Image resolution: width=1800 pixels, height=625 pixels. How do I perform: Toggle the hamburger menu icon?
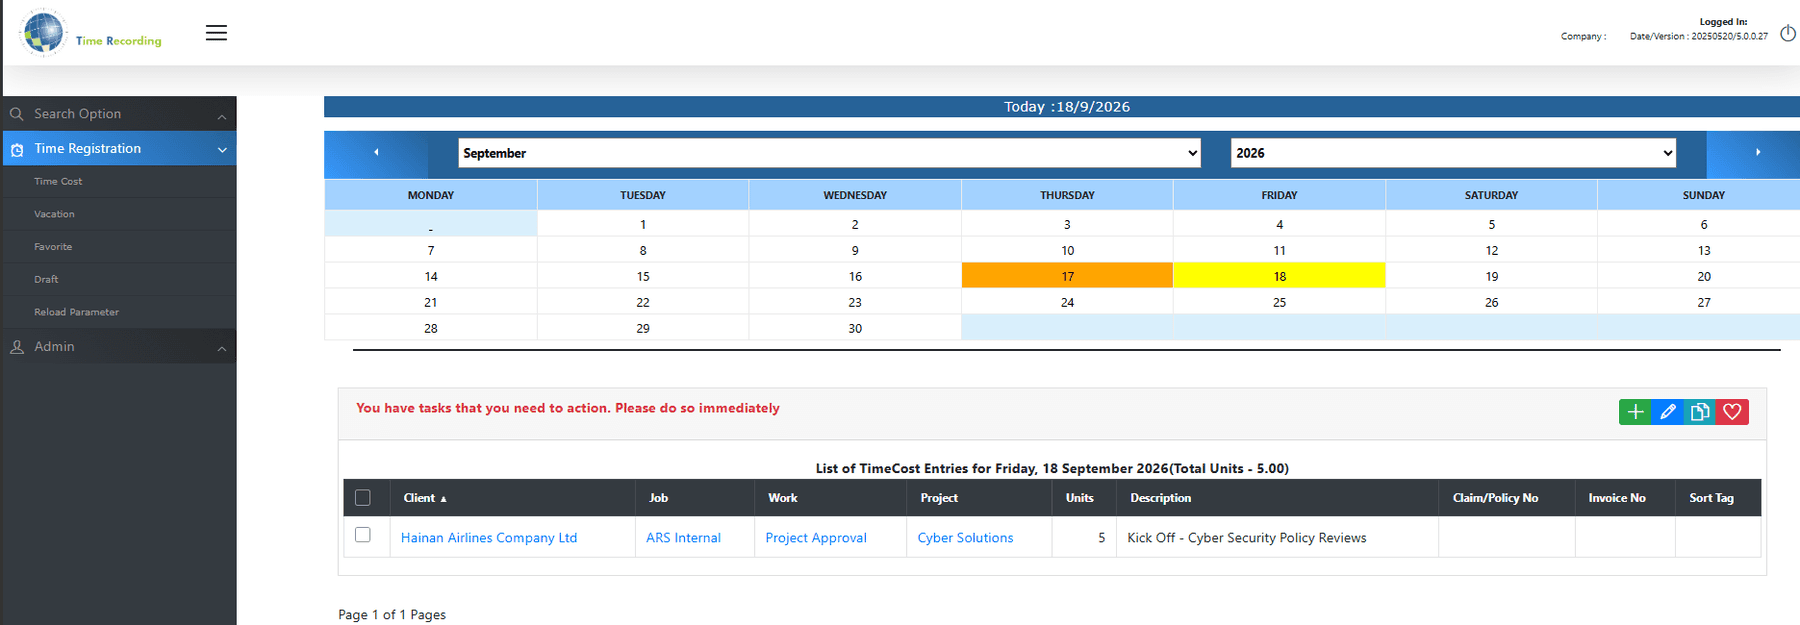pos(216,33)
